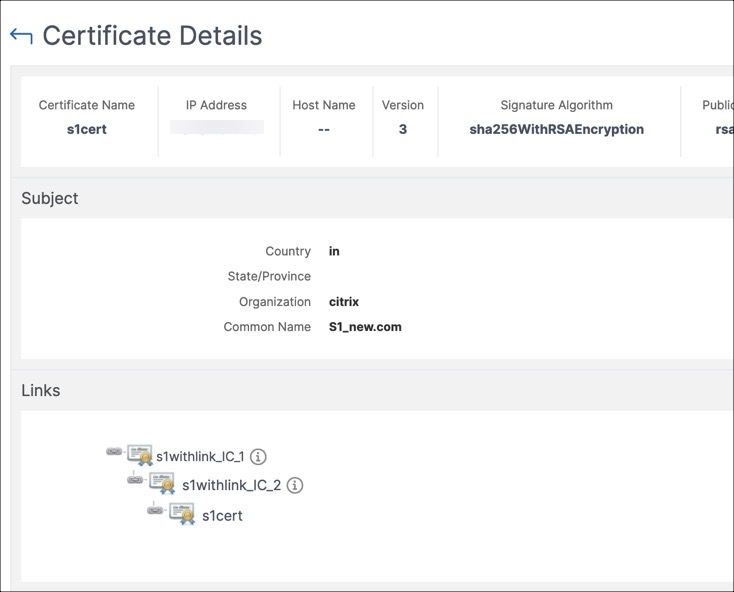Click the State/Province label
The image size is (734, 592).
[x=269, y=276]
